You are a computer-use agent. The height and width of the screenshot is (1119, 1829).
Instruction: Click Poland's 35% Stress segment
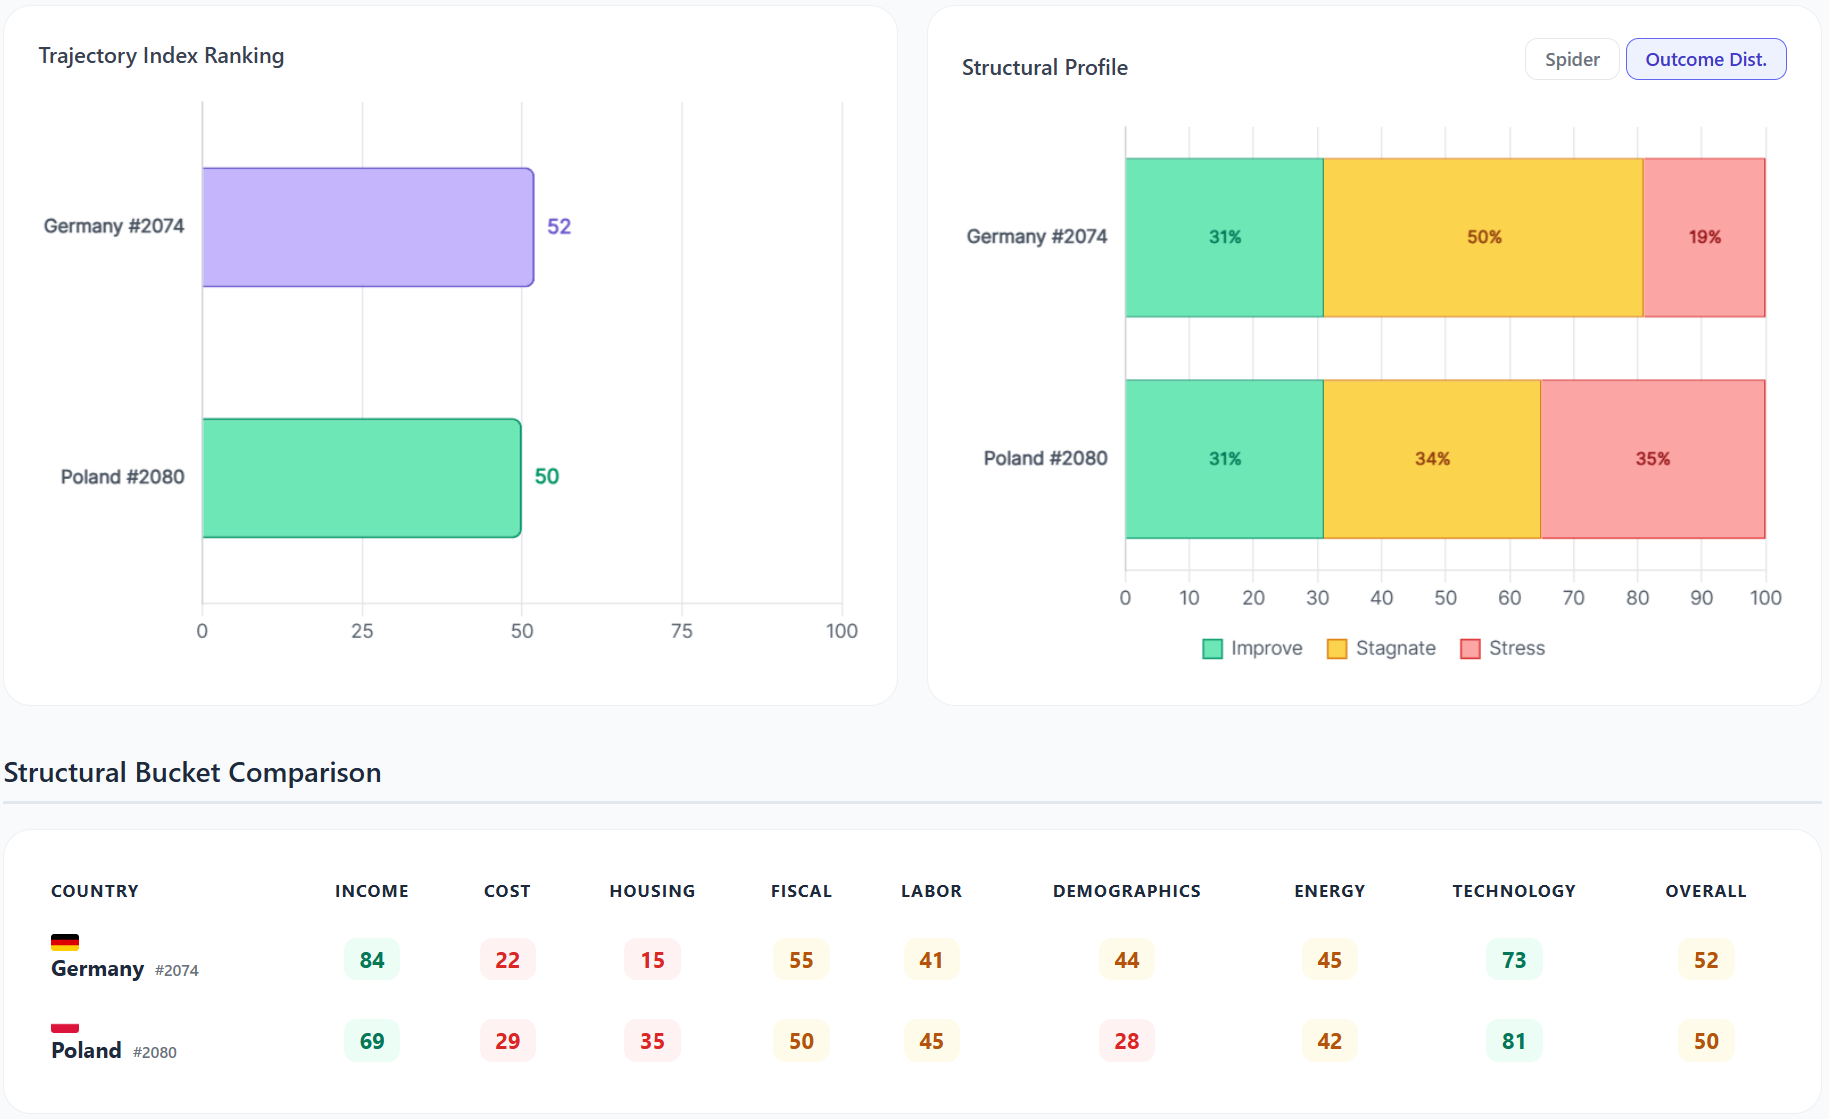1652,459
